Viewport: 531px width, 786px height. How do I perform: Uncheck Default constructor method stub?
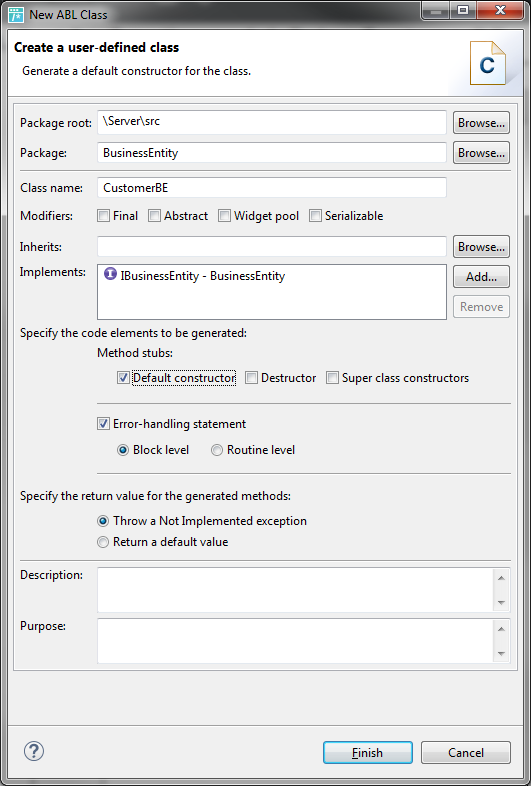coord(123,377)
